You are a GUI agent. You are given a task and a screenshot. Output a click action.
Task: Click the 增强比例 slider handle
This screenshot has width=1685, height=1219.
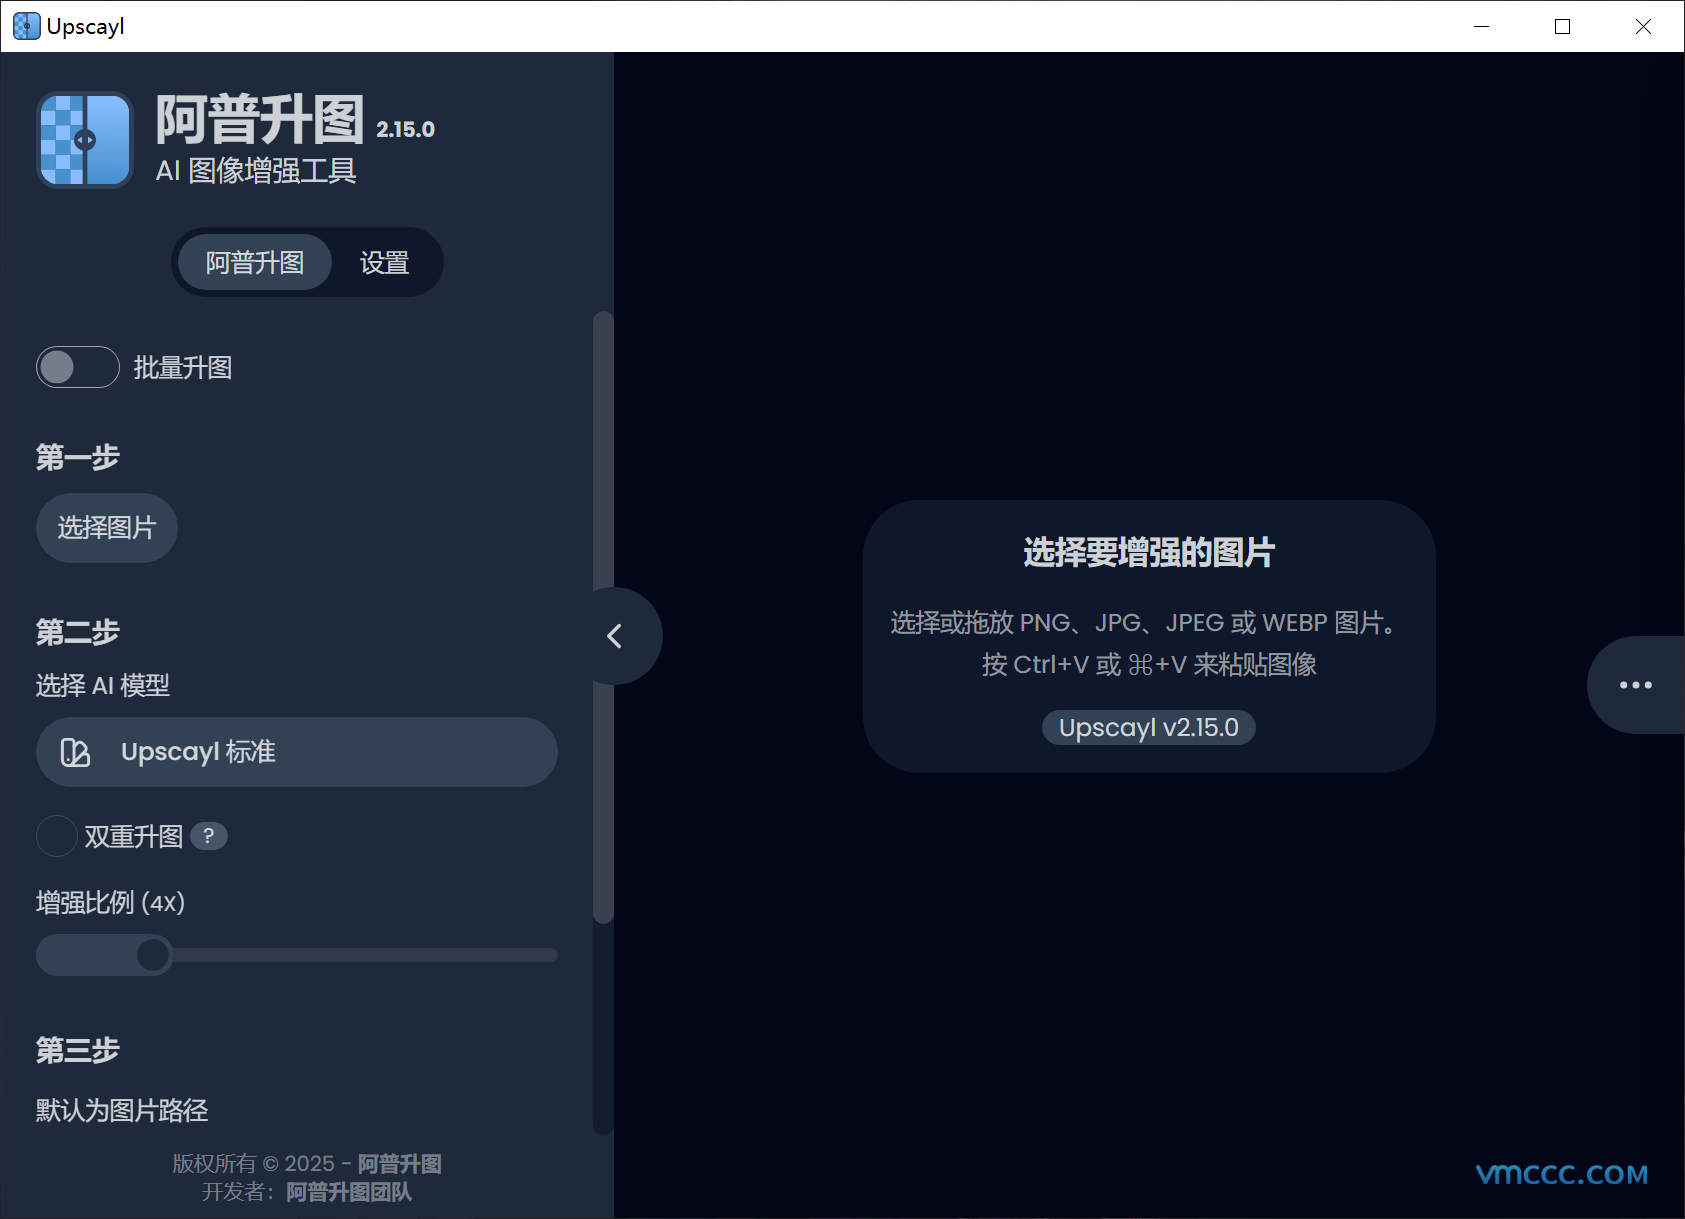point(153,955)
